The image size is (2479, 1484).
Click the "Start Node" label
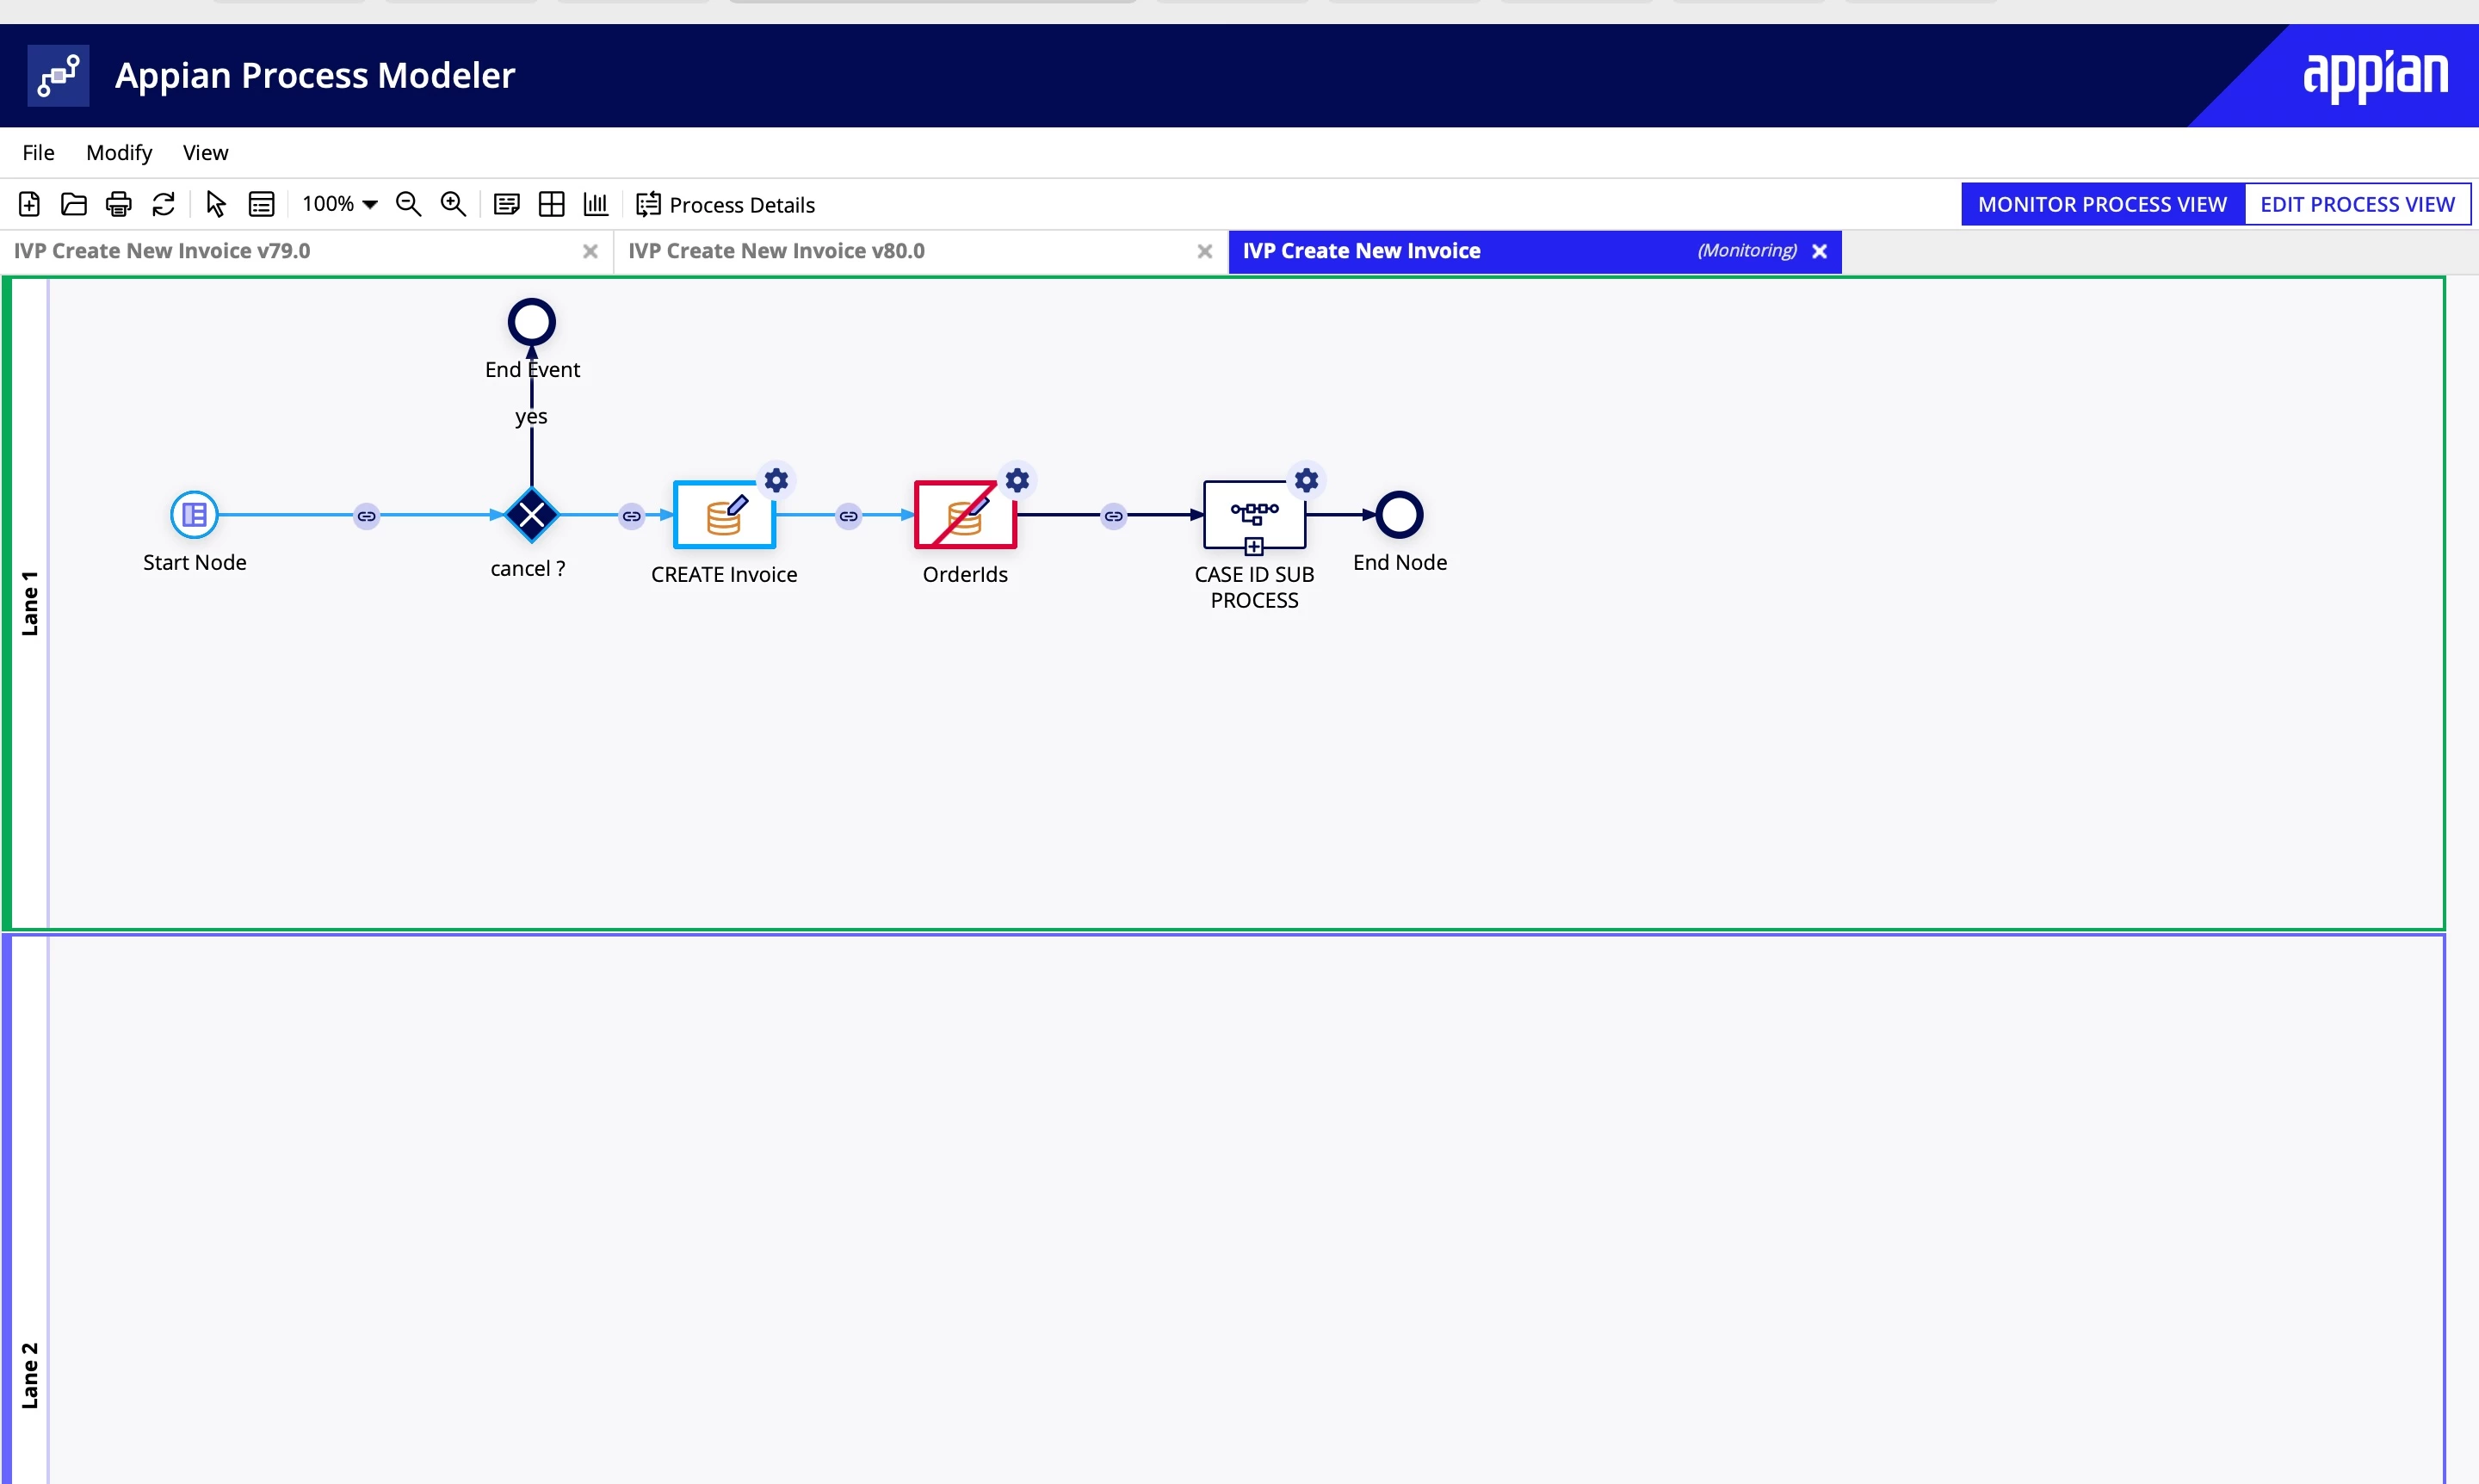tap(195, 562)
